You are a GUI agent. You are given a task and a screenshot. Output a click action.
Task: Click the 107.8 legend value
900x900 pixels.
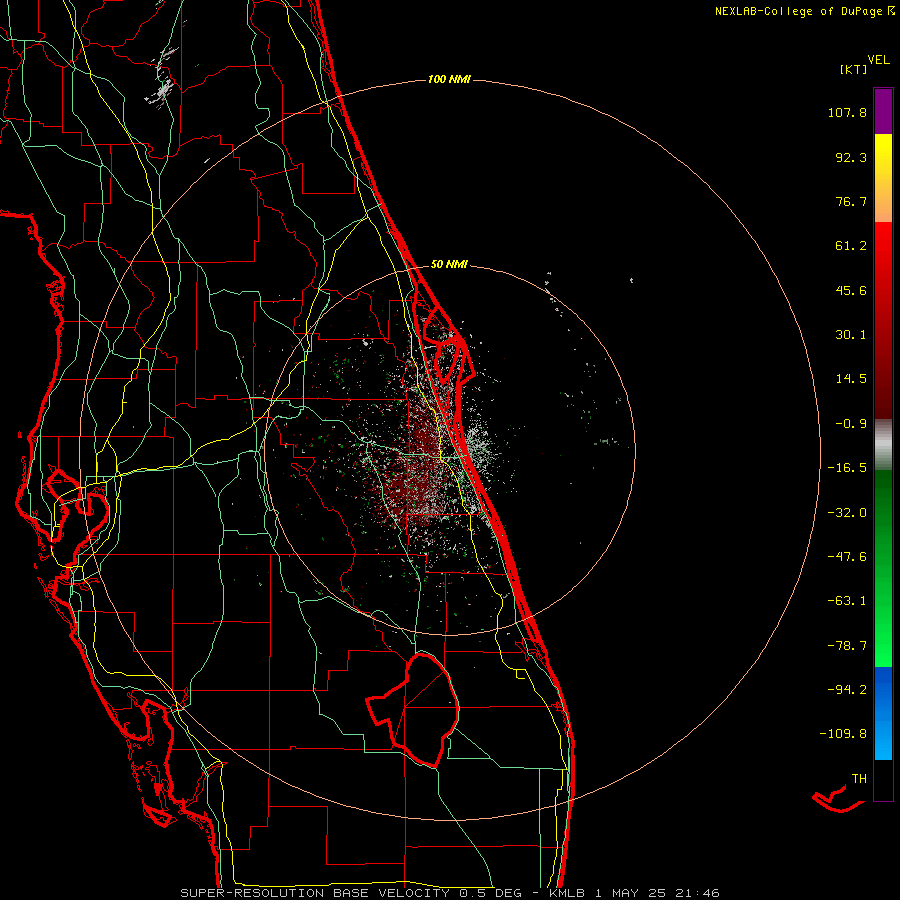847,112
